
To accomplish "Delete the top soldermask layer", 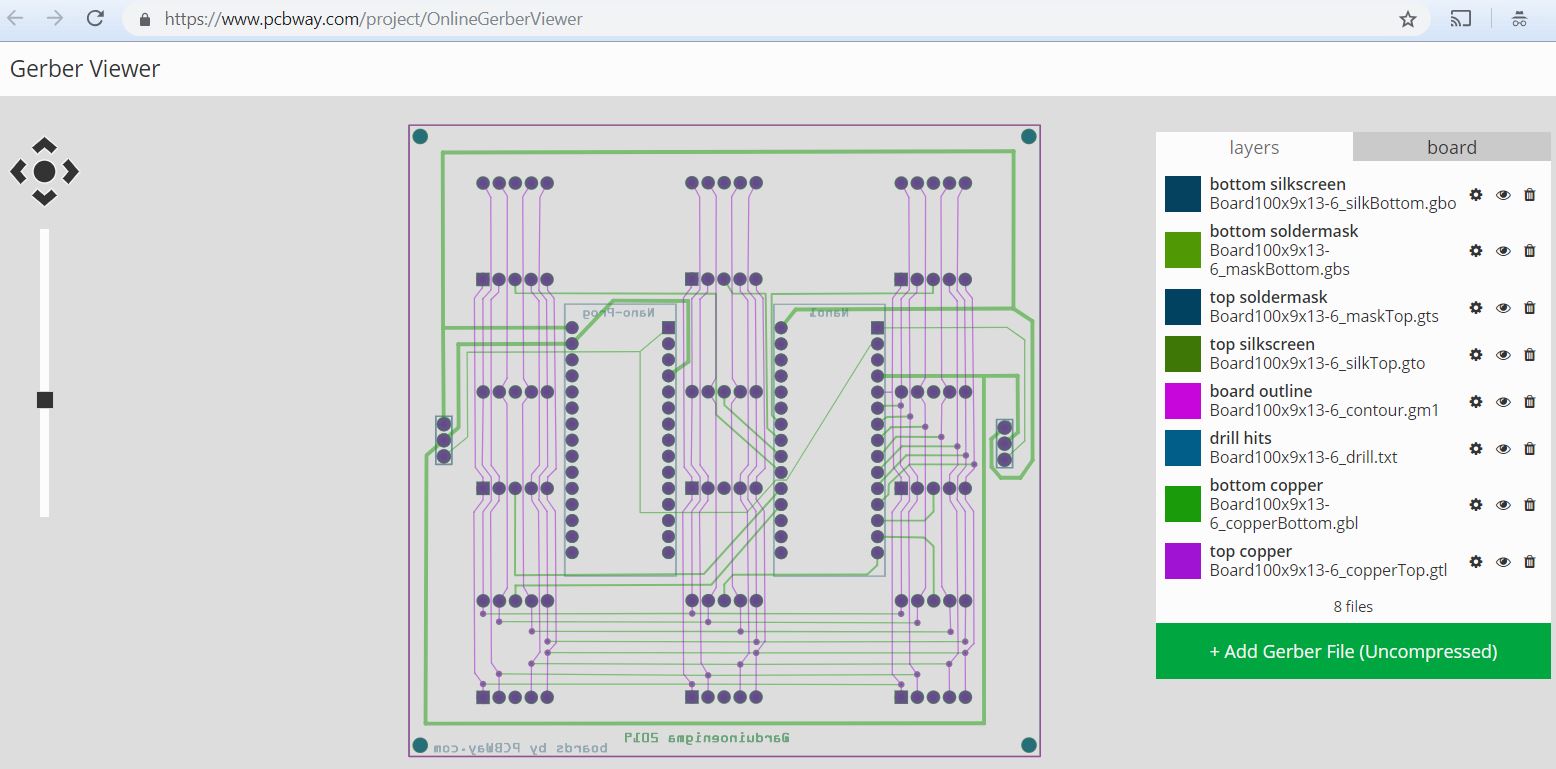I will click(x=1530, y=307).
